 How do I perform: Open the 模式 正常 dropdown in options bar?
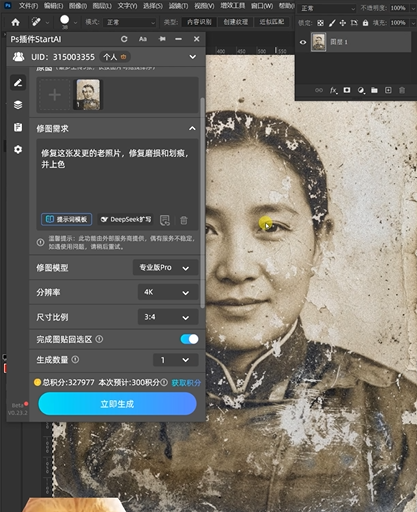pyautogui.click(x=130, y=22)
